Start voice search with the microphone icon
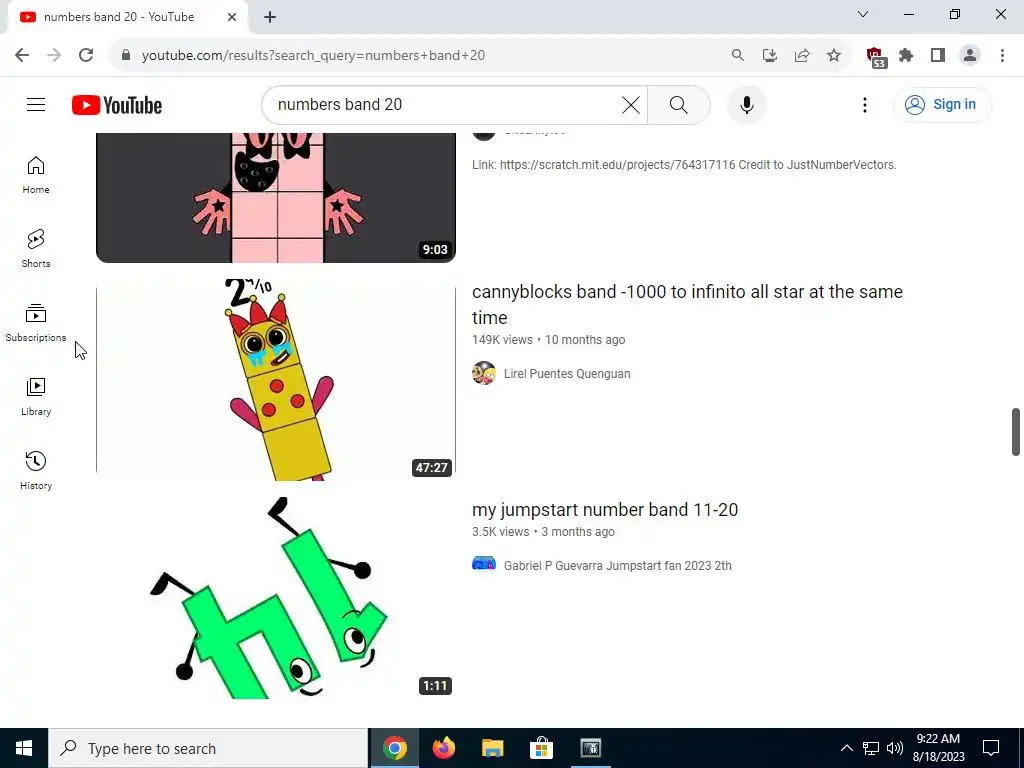This screenshot has height=768, width=1024. pyautogui.click(x=746, y=104)
